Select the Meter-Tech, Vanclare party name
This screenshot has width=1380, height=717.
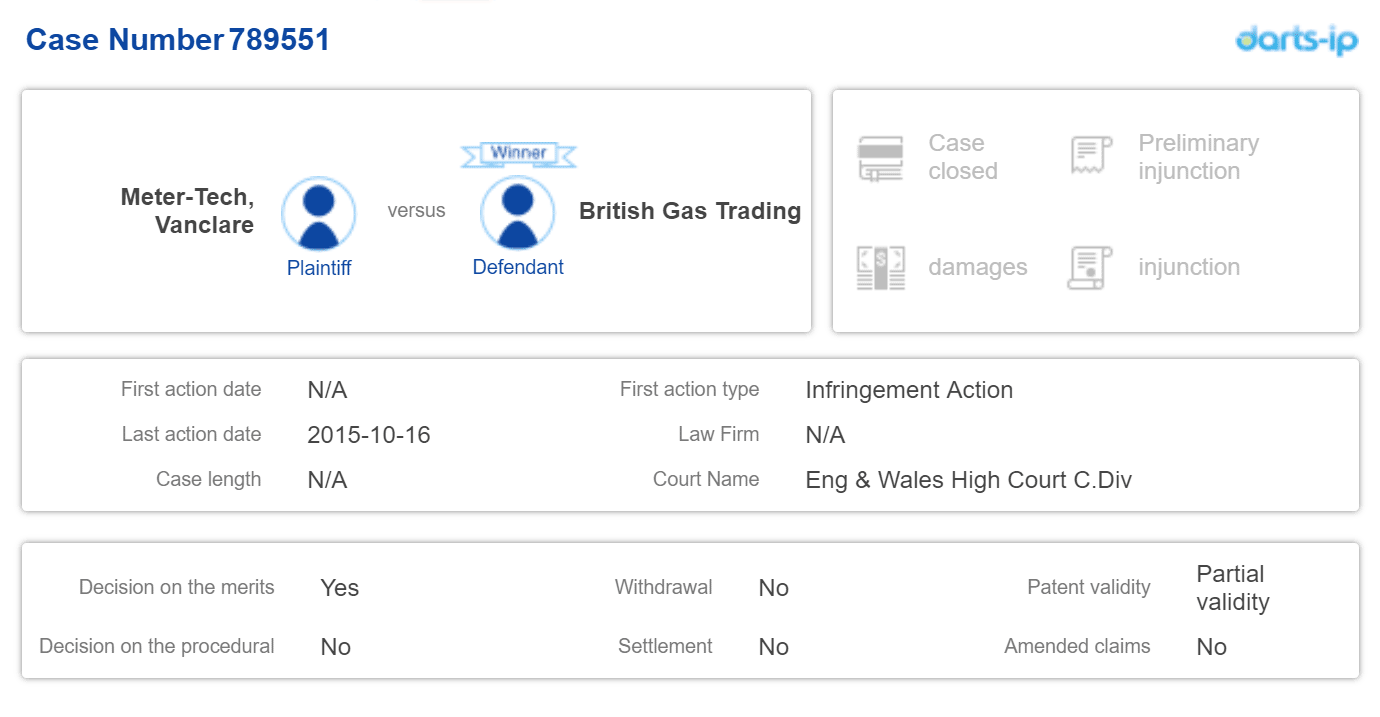tap(188, 211)
